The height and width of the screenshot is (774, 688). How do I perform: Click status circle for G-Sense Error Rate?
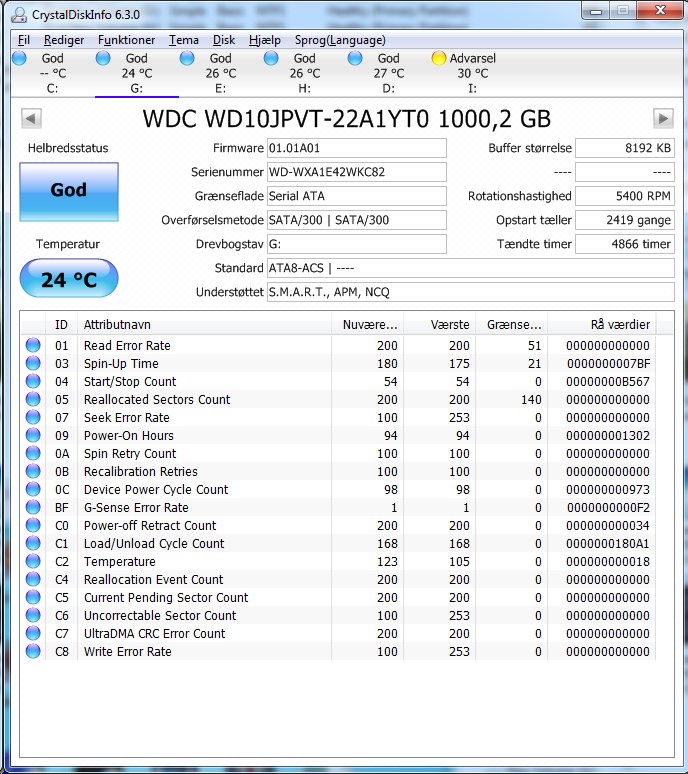click(33, 507)
